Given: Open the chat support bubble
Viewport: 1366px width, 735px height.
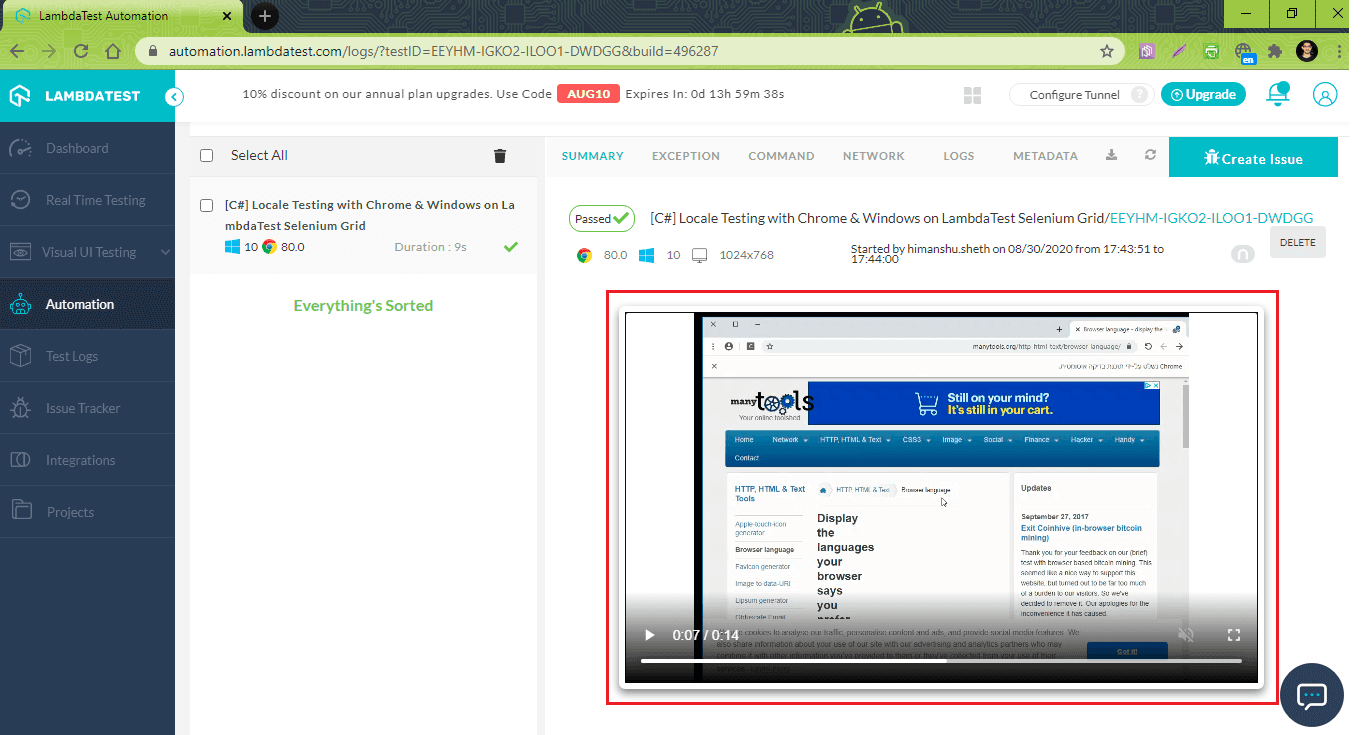Looking at the screenshot, I should [1311, 694].
